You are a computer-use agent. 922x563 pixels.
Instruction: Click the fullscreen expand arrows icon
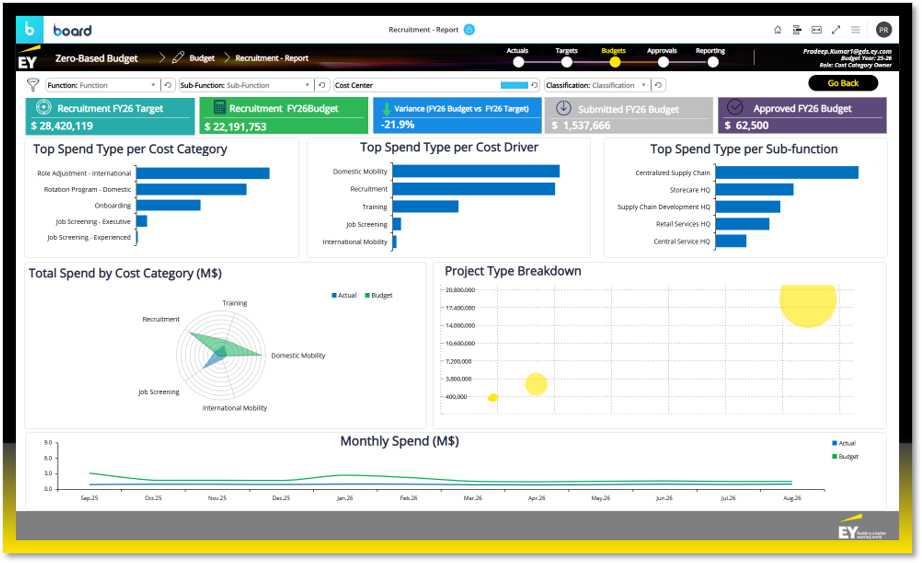pos(836,30)
